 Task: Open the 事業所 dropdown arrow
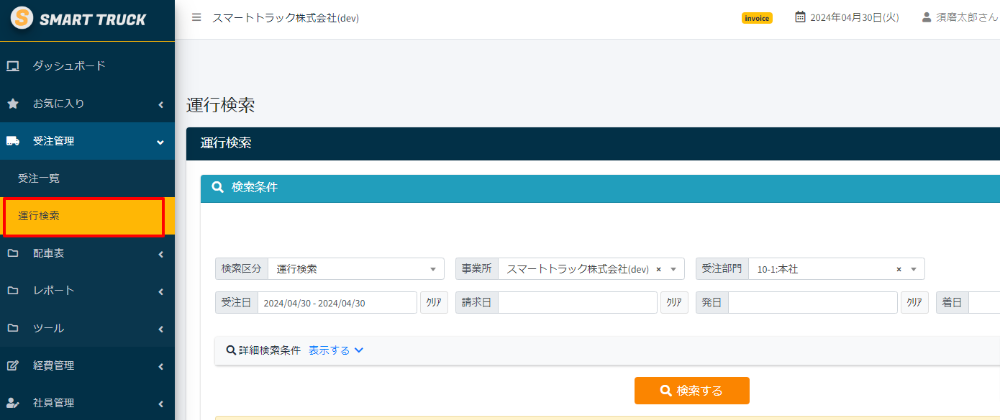[x=674, y=269]
